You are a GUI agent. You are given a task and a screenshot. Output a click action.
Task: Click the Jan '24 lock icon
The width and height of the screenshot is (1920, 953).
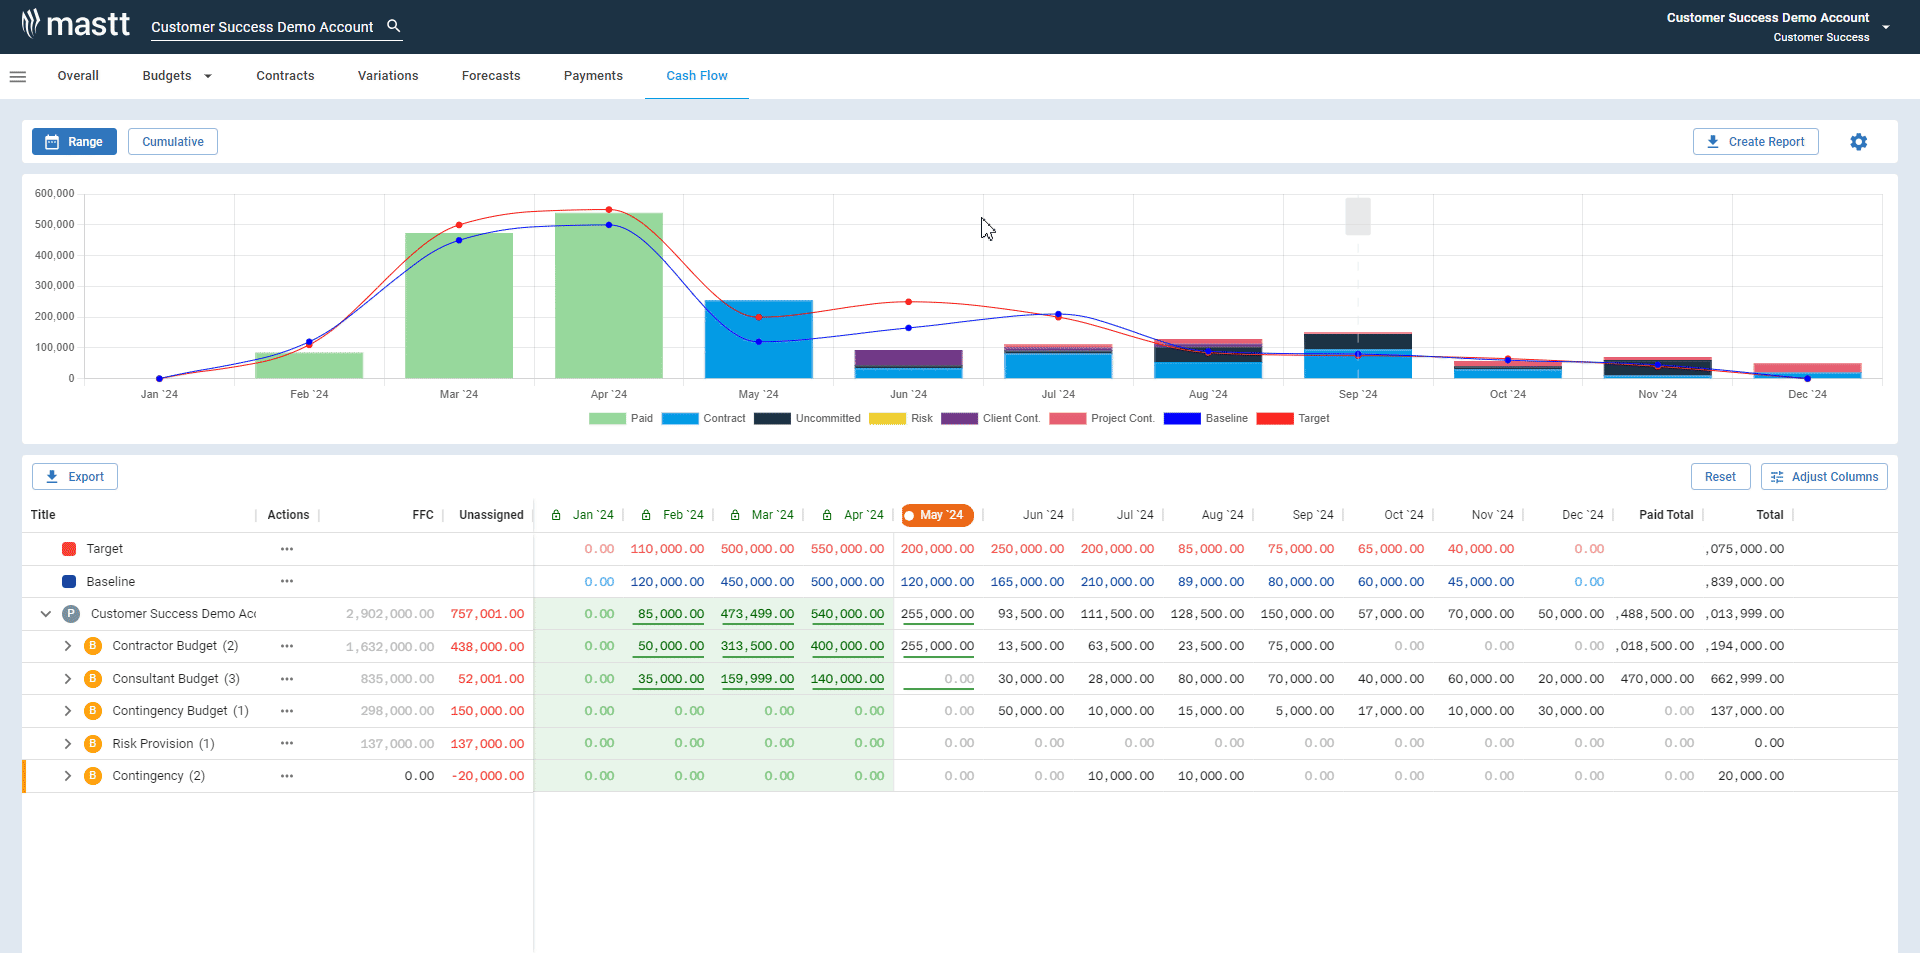click(x=556, y=515)
